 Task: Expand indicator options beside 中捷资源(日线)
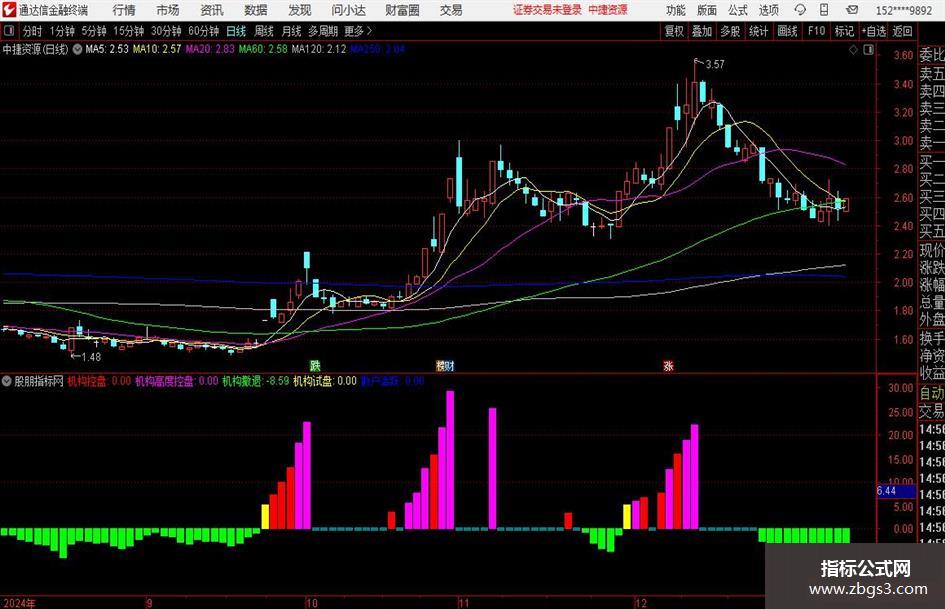[77, 49]
